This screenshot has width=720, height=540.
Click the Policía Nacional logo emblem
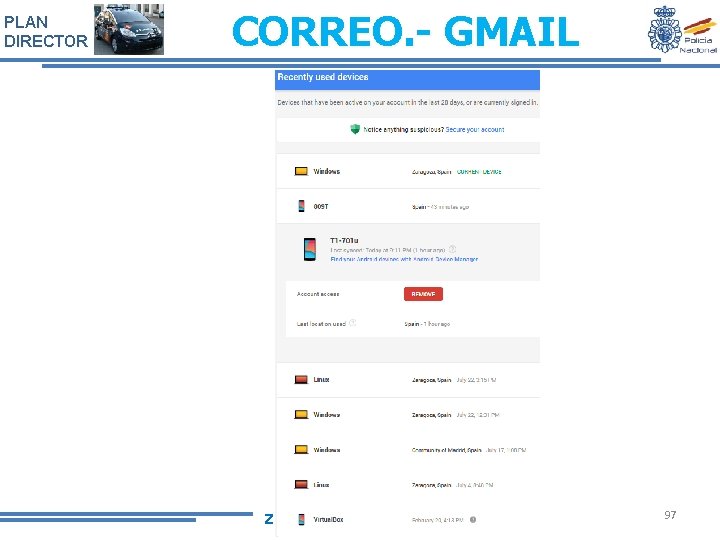click(x=682, y=30)
